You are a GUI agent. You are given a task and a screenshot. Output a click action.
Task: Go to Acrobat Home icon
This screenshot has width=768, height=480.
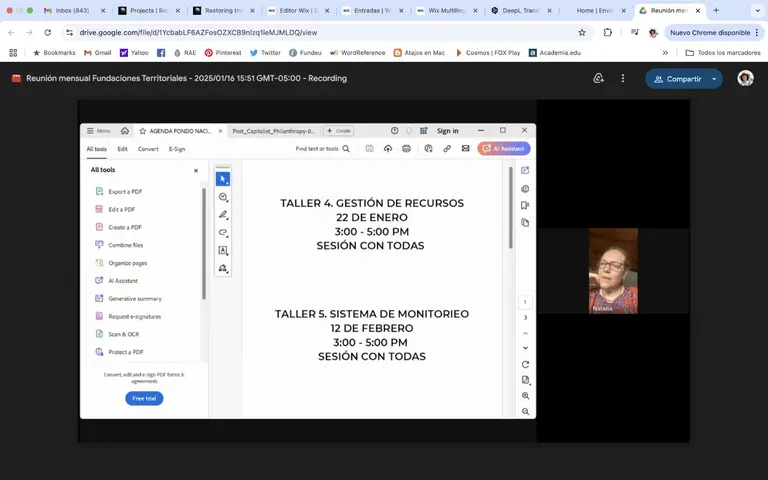[x=125, y=131]
